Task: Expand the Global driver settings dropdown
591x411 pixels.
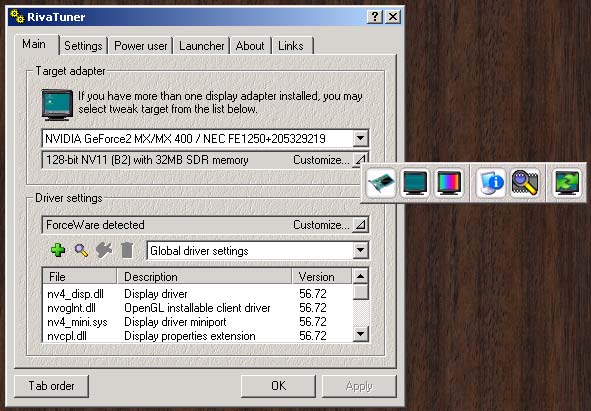Action: tap(360, 250)
